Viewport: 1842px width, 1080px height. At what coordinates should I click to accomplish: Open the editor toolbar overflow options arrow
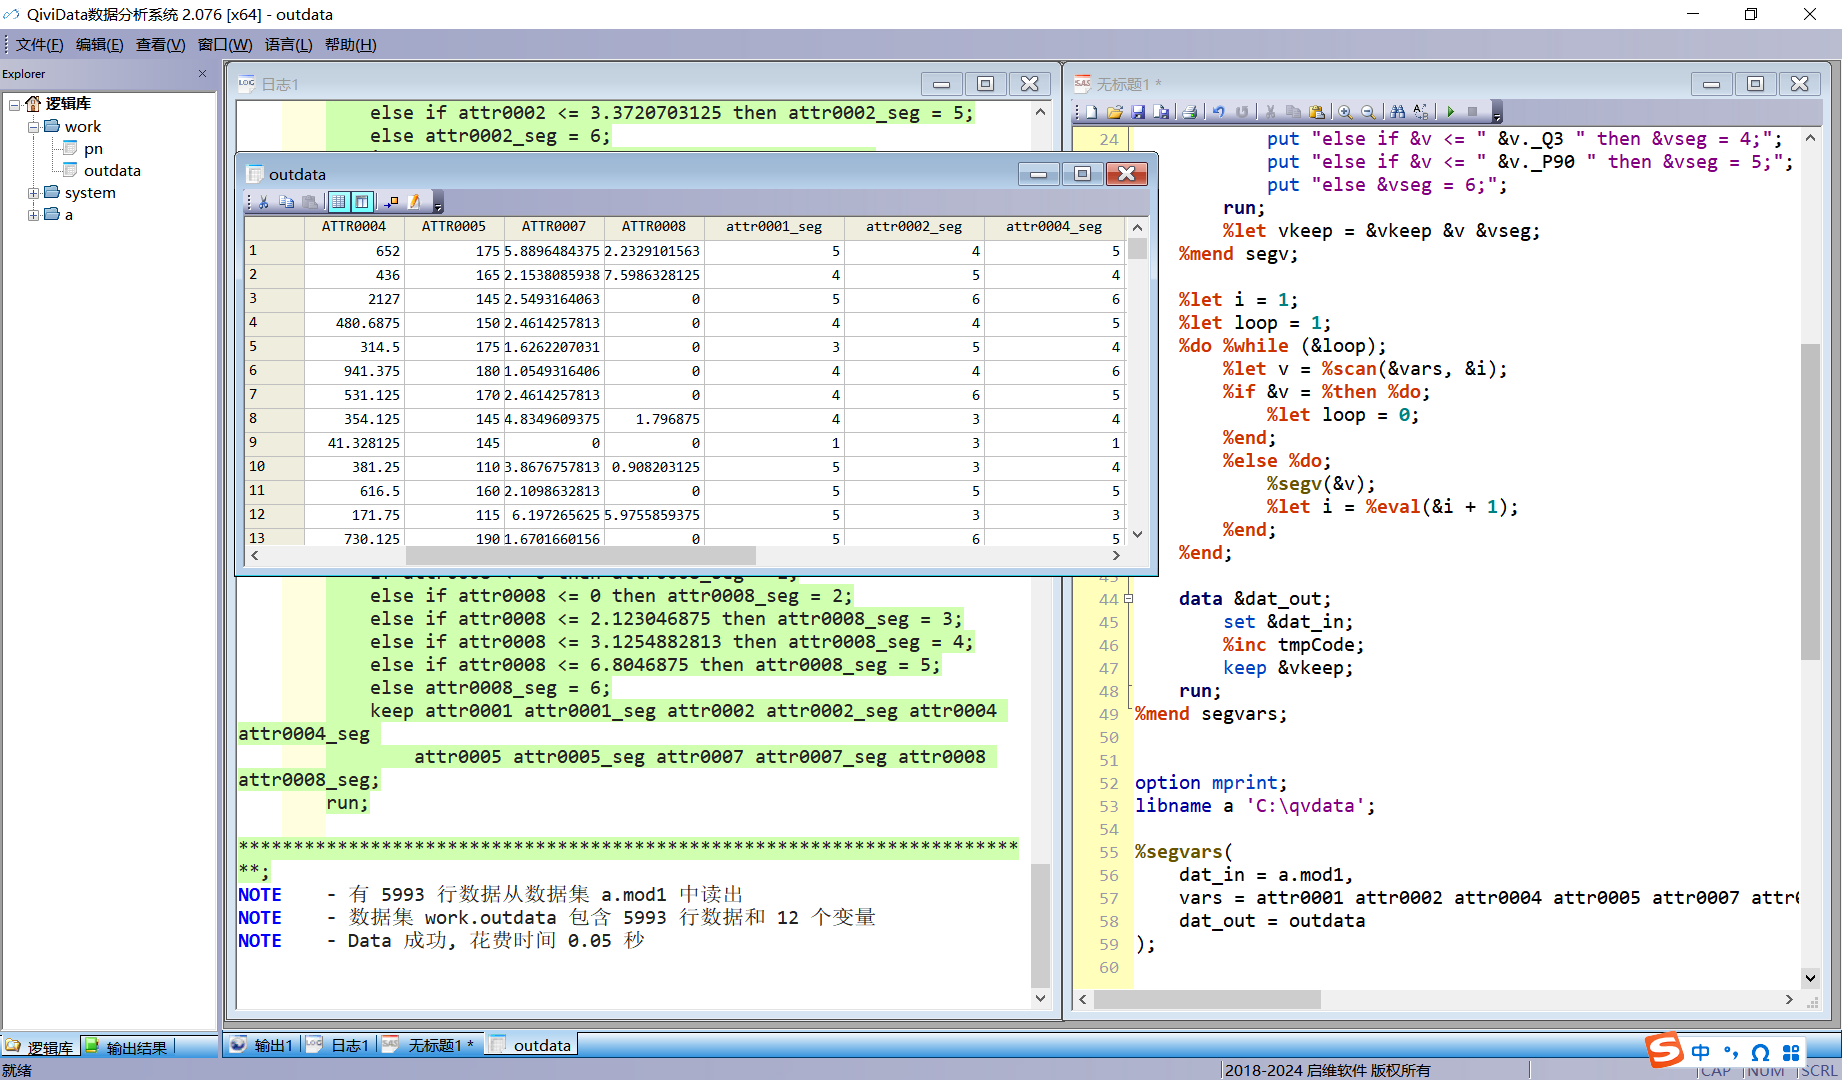click(1497, 113)
